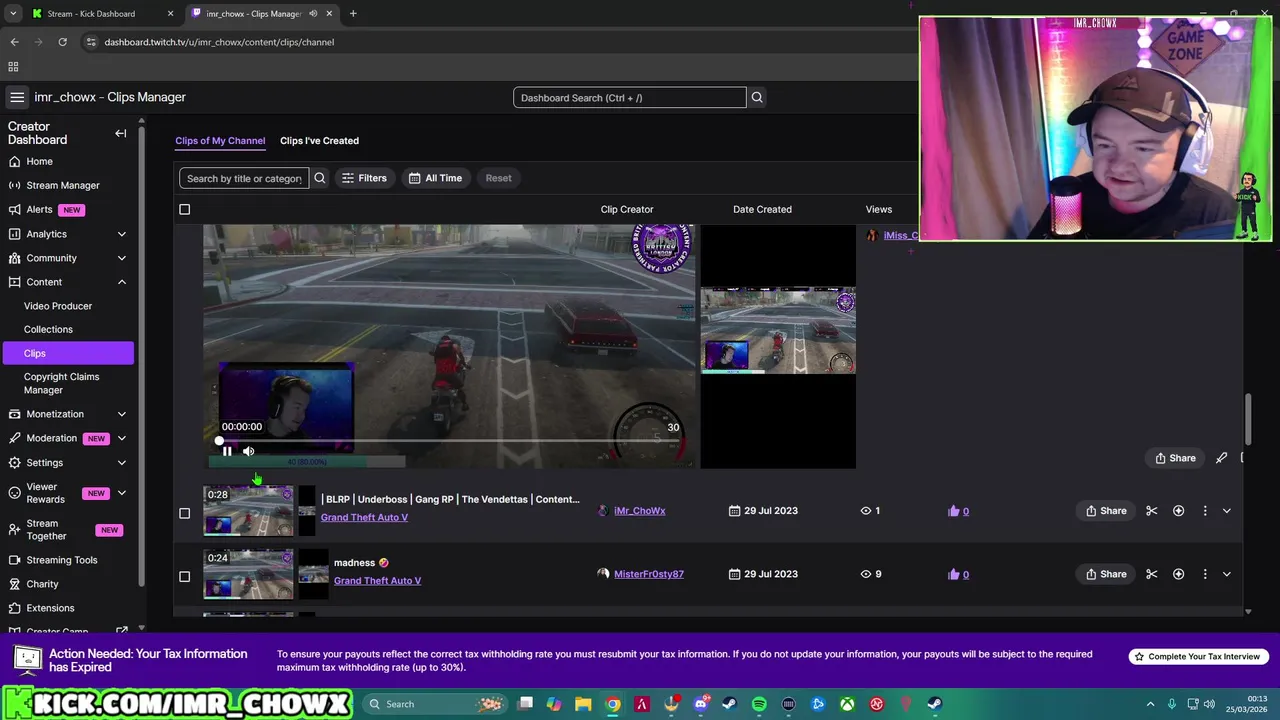Open Xbox app from the taskbar
This screenshot has width=1280, height=720.
point(847,704)
